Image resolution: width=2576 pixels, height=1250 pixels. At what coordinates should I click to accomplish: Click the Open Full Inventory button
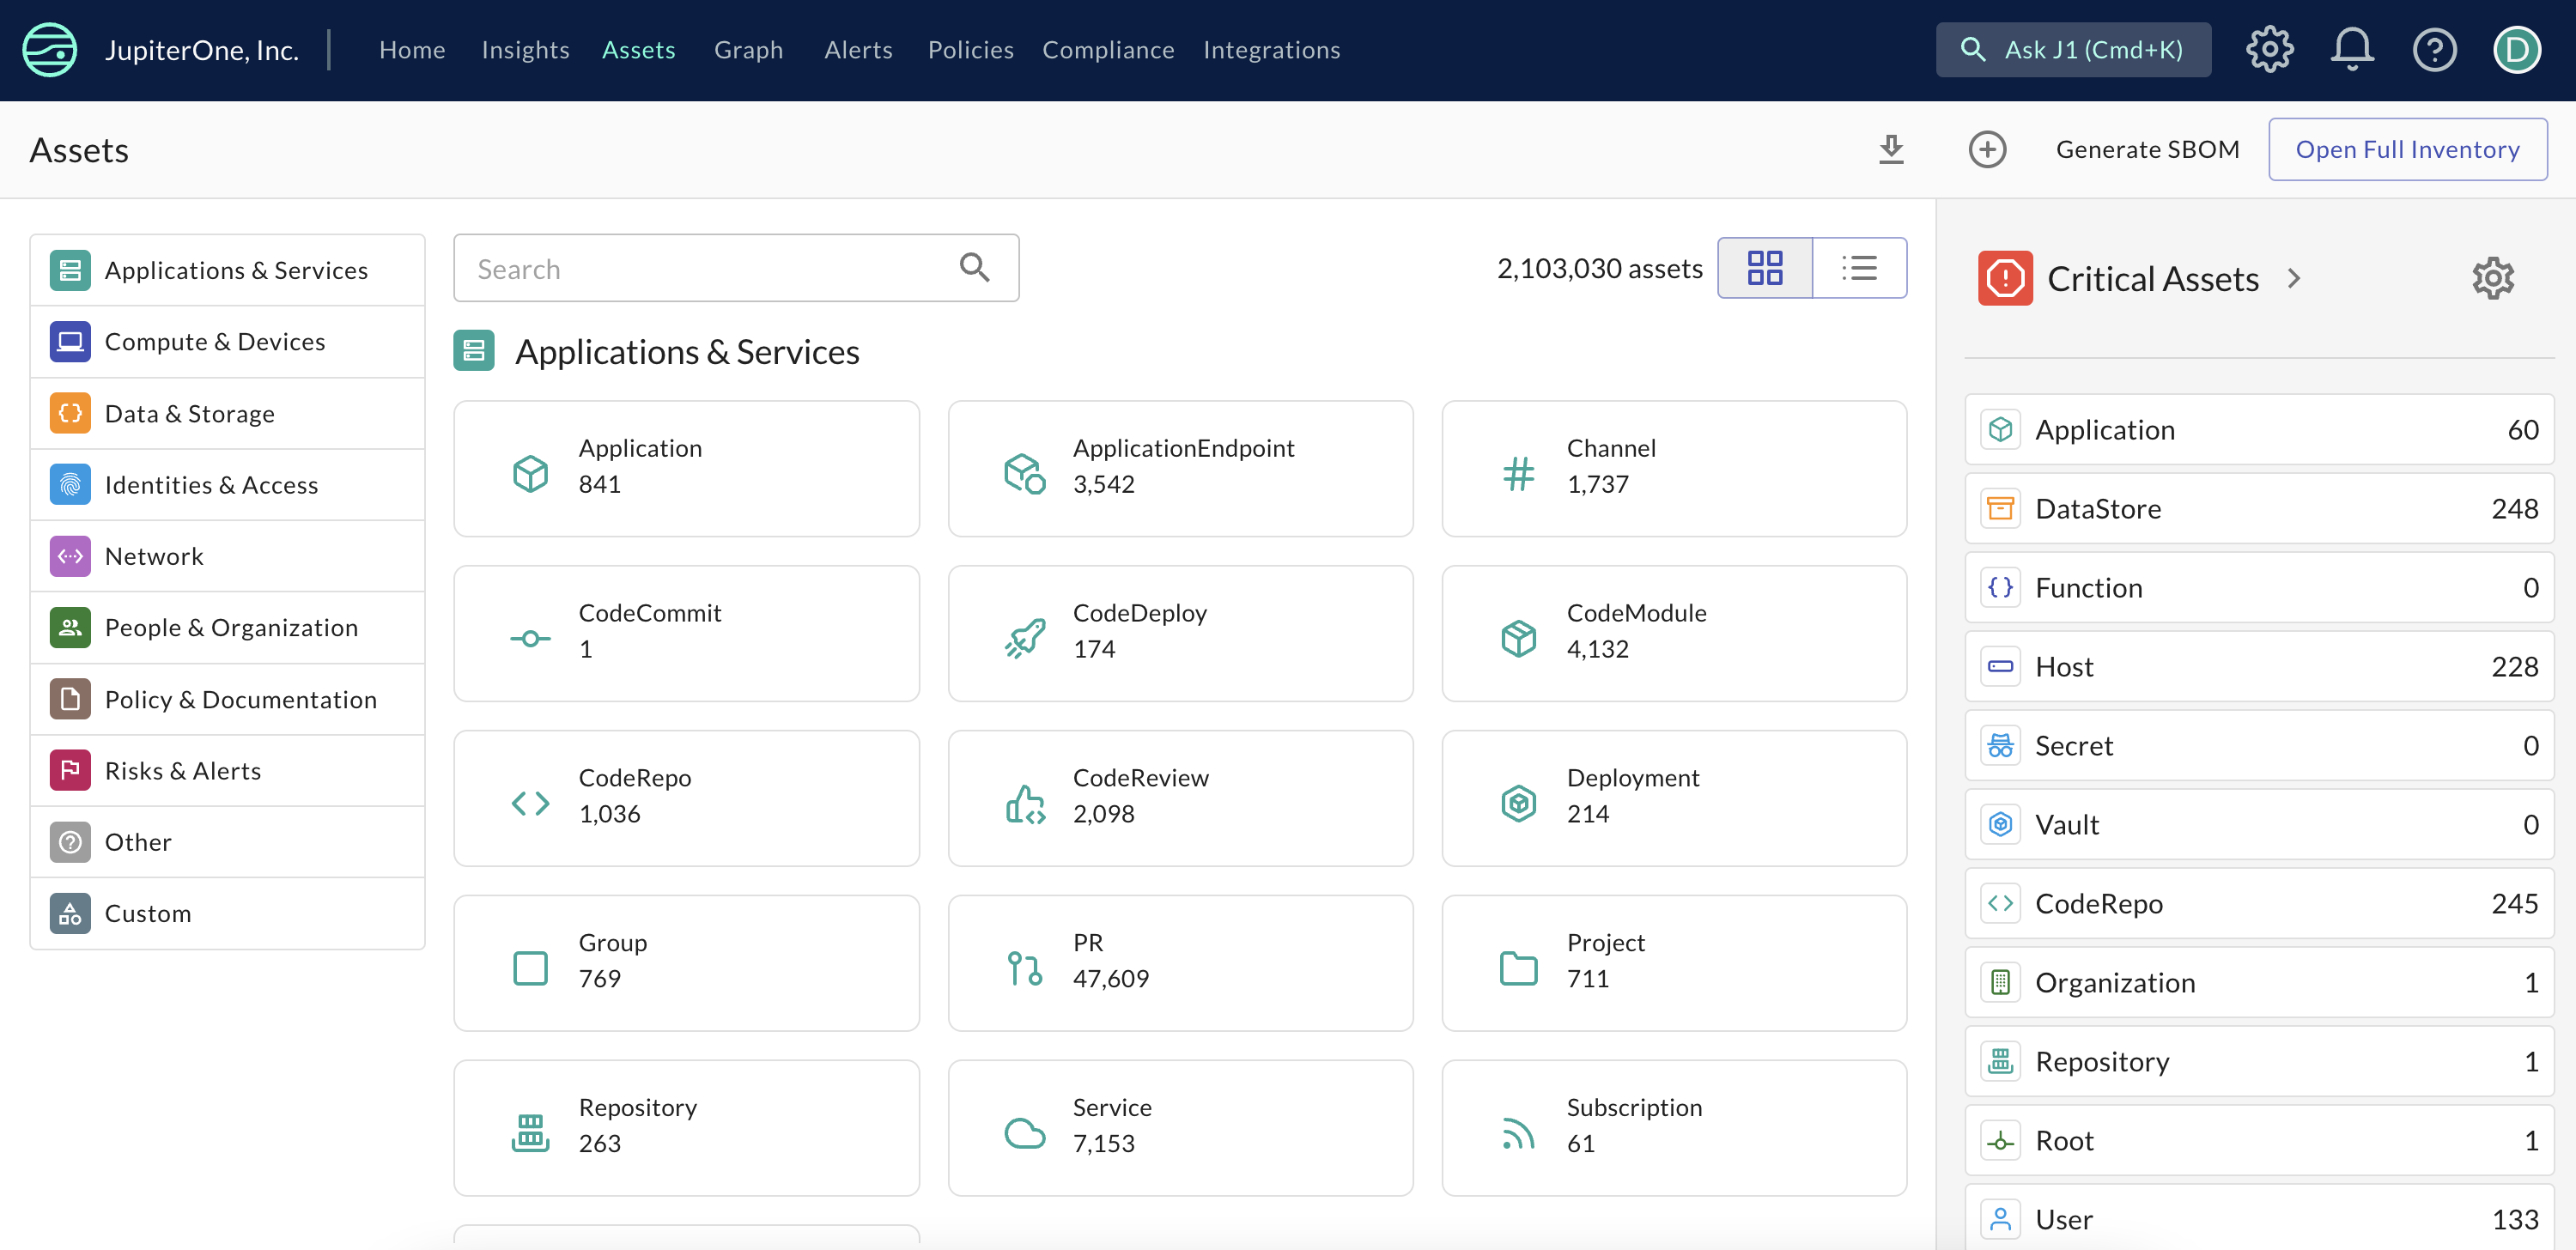click(2407, 149)
